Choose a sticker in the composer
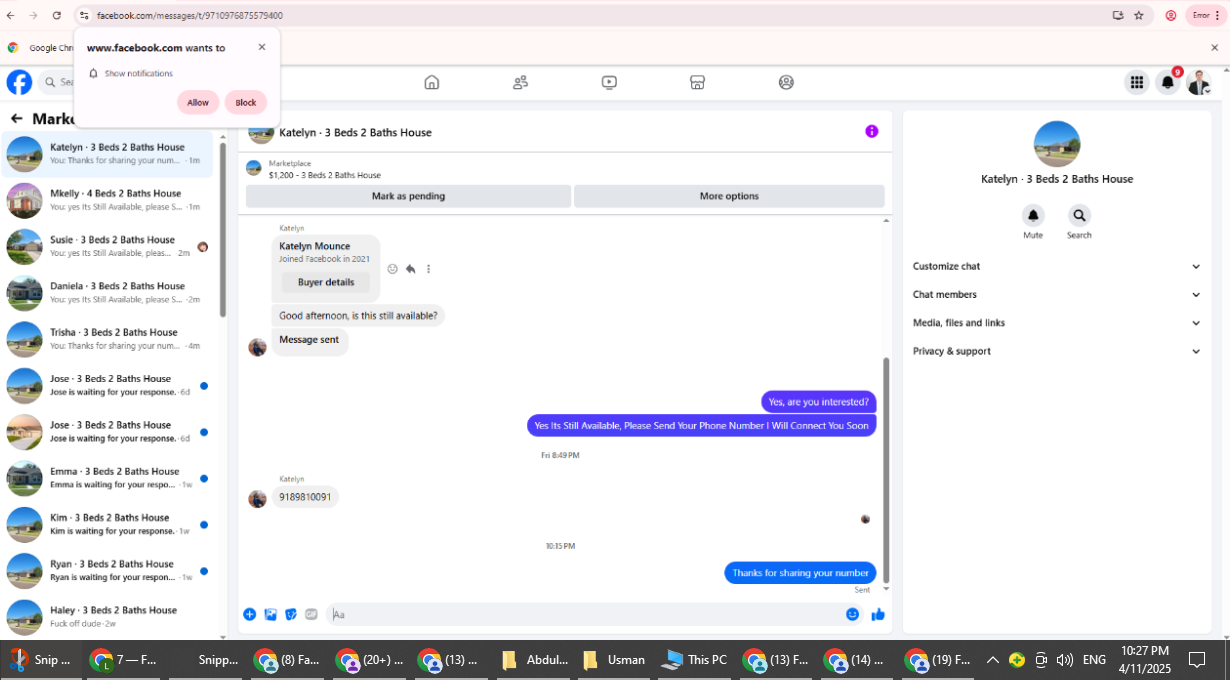The height and width of the screenshot is (680, 1230). coord(291,614)
